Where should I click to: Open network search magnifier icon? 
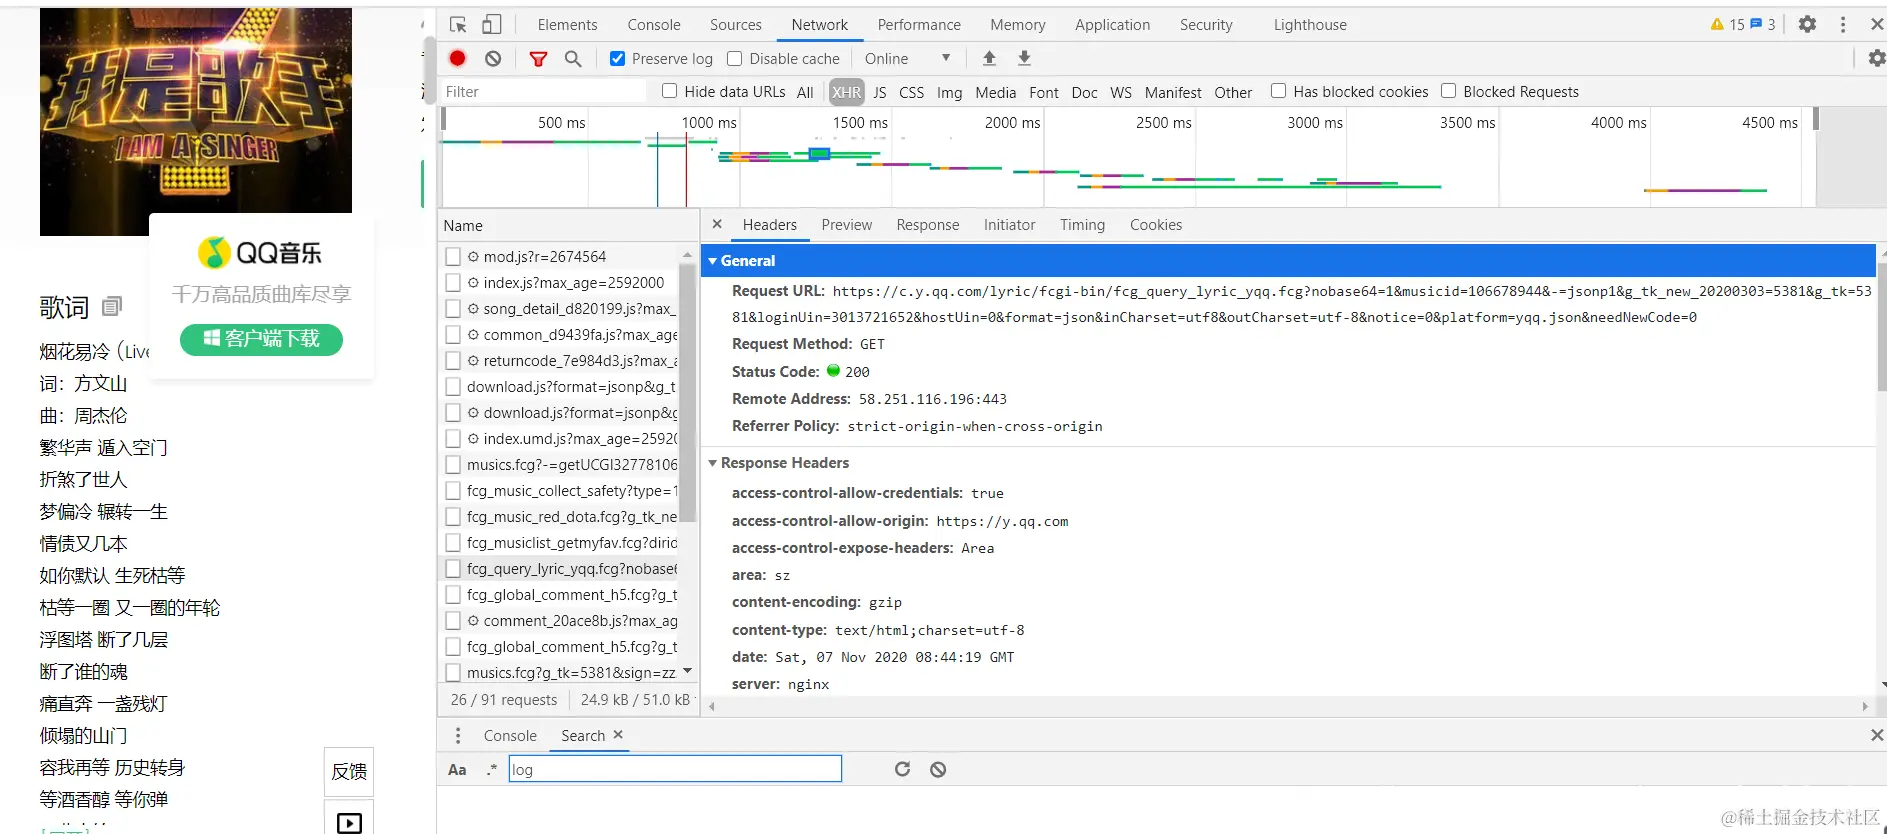click(x=573, y=59)
